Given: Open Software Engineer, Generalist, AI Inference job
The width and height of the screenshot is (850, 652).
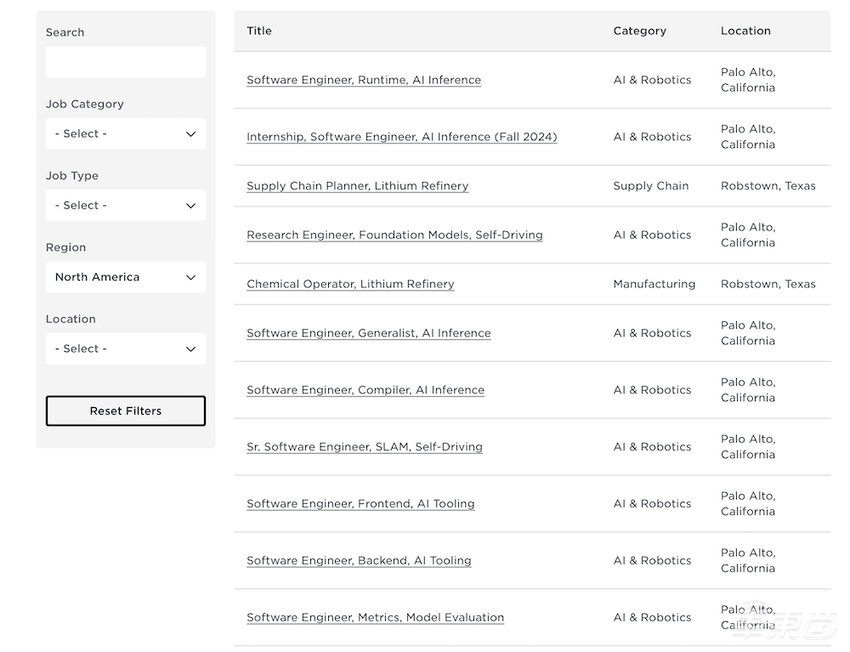Looking at the screenshot, I should pyautogui.click(x=368, y=333).
